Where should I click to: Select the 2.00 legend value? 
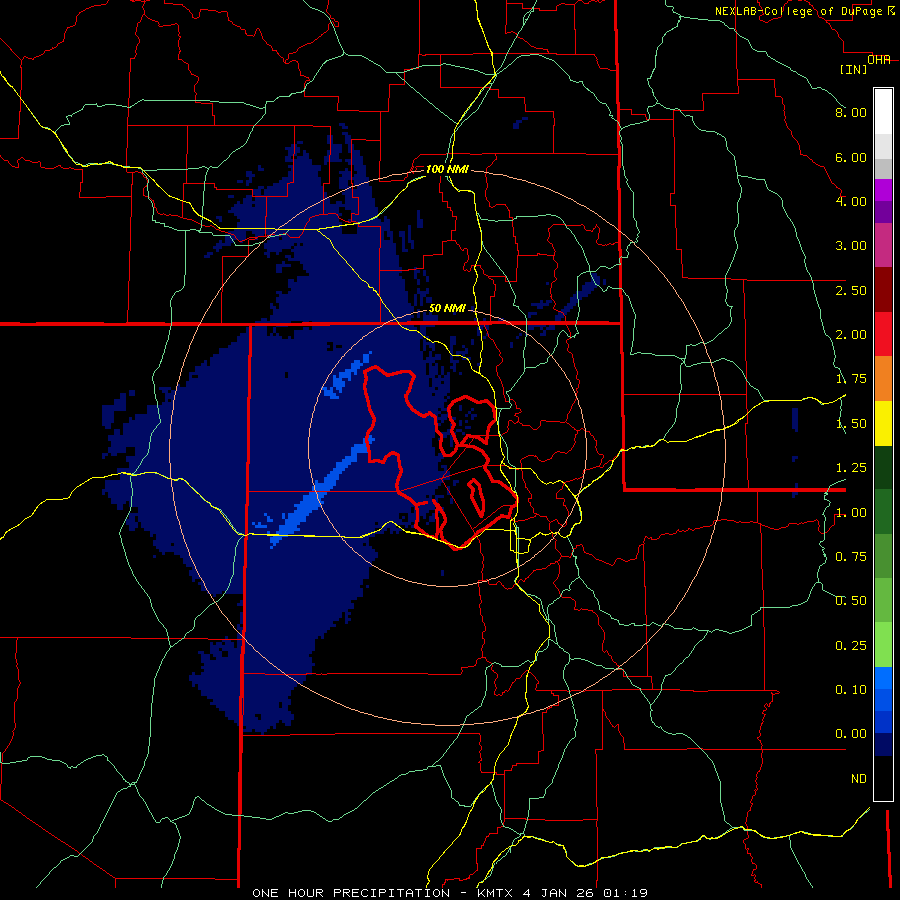pos(851,335)
